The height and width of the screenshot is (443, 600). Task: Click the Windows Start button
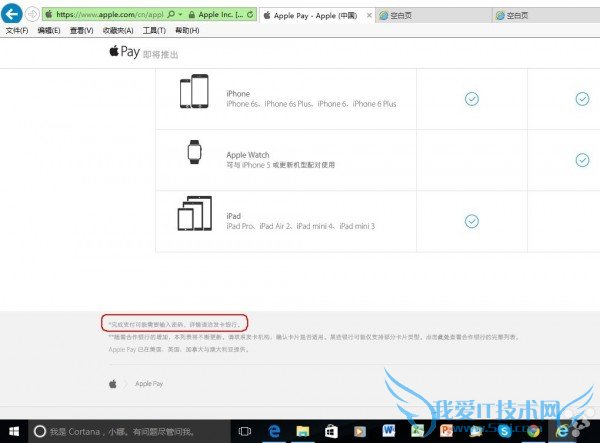pos(14,432)
